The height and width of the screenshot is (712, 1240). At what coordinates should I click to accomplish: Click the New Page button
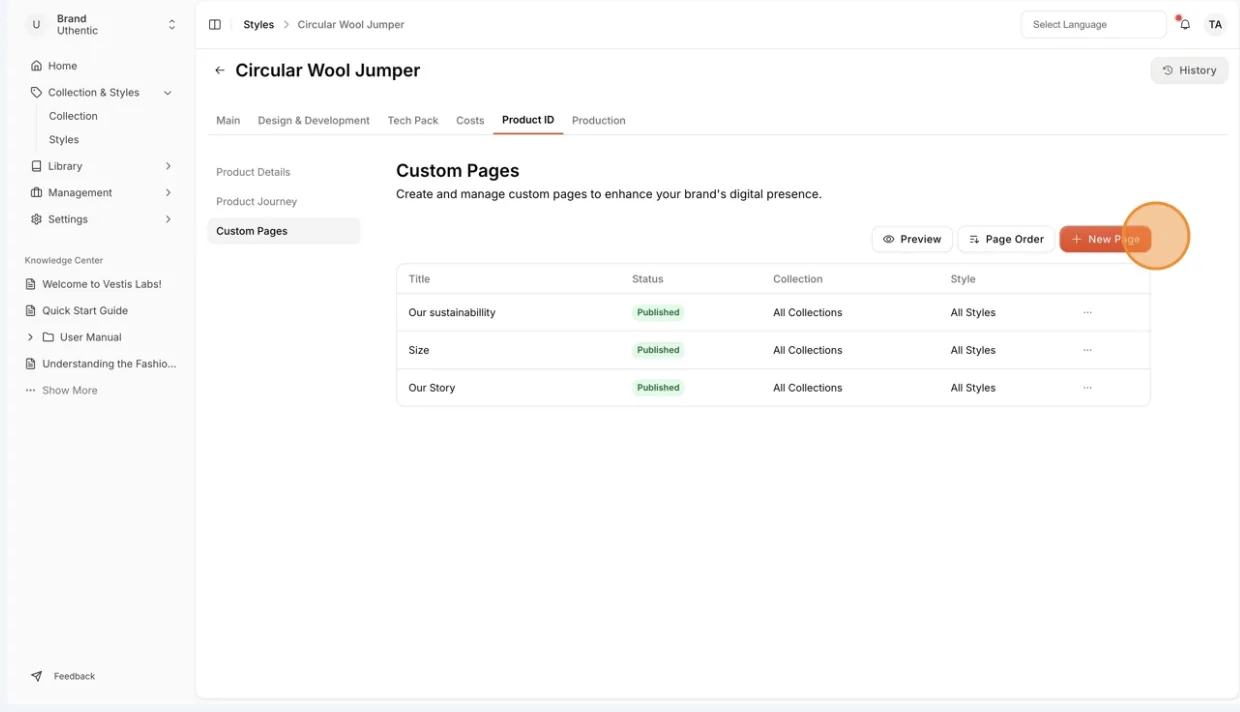pyautogui.click(x=1105, y=239)
